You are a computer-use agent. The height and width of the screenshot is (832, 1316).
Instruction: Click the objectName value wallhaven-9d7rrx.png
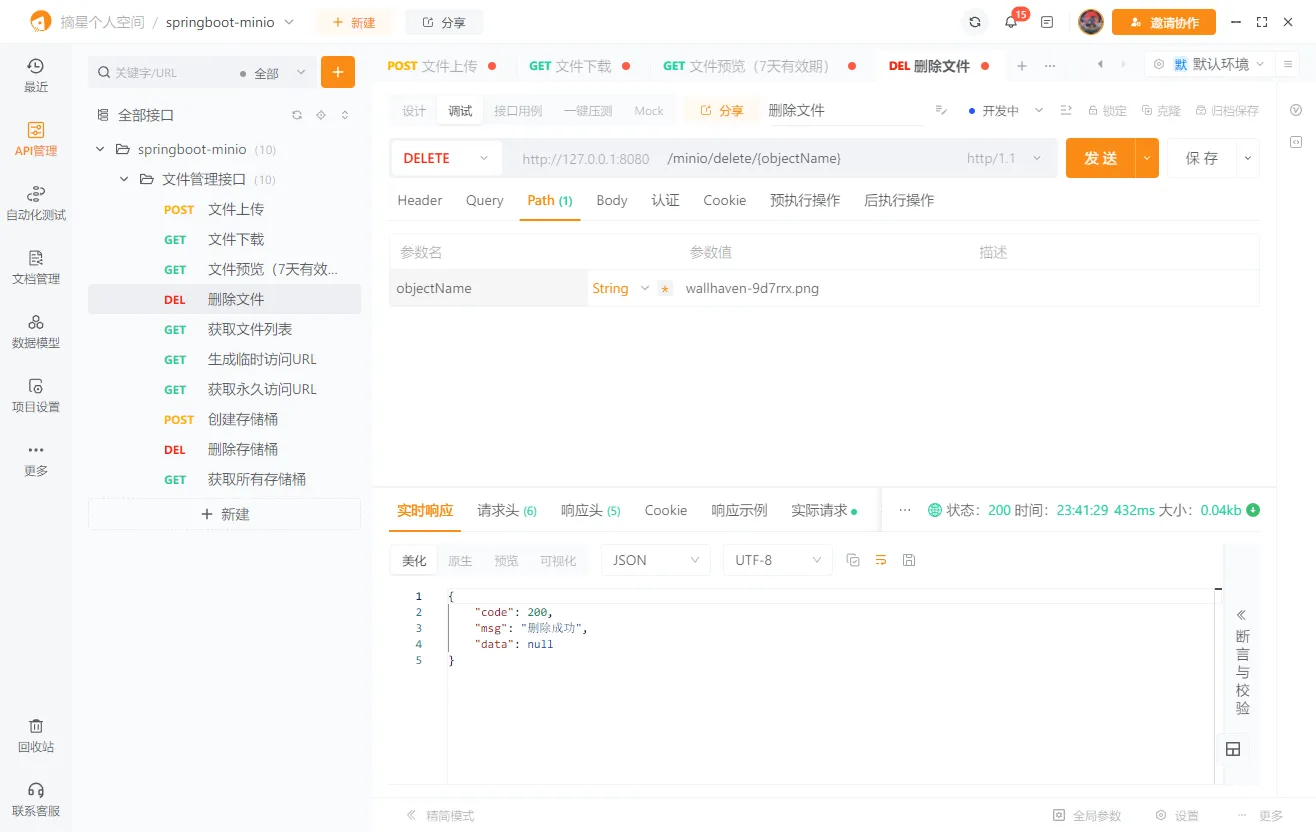[752, 288]
